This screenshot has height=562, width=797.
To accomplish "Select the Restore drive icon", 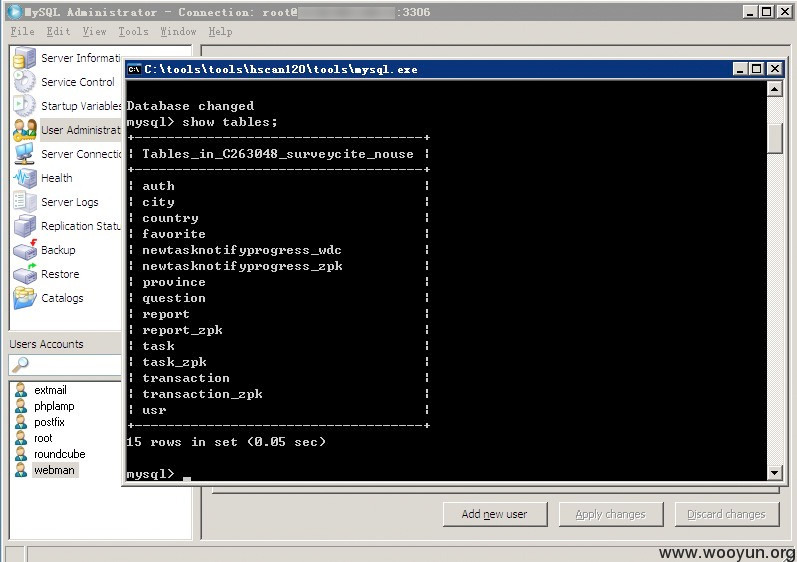I will (24, 273).
